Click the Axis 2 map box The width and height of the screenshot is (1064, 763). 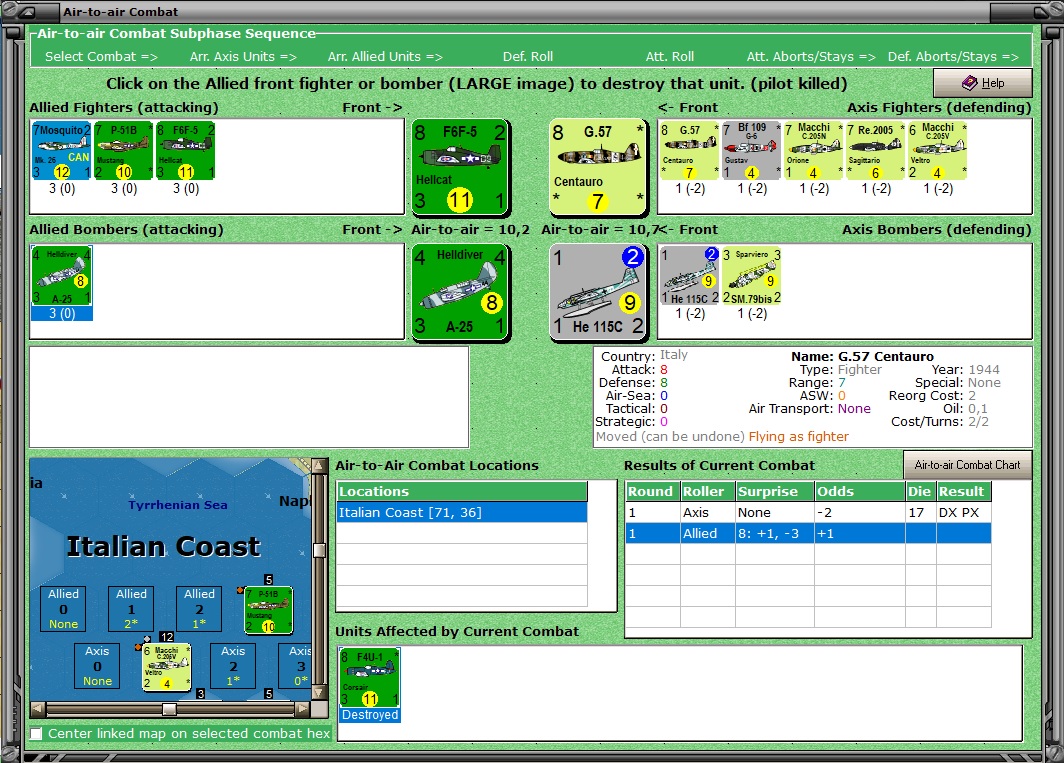point(233,666)
